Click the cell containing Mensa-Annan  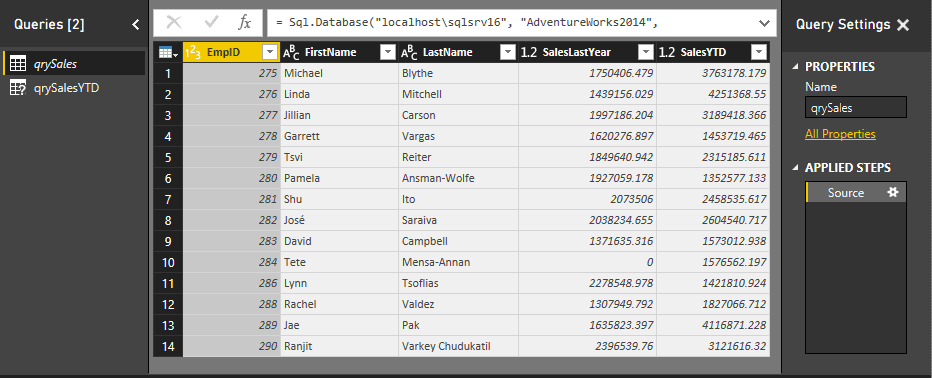tap(458, 262)
